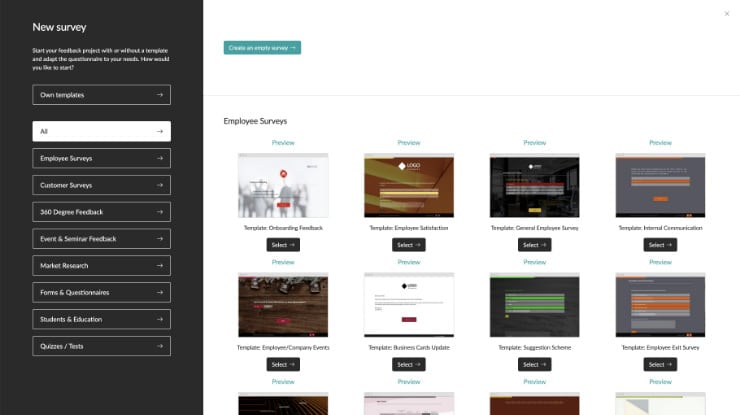
Task: Click the Employee/Company Events thumbnail
Action: pos(283,305)
